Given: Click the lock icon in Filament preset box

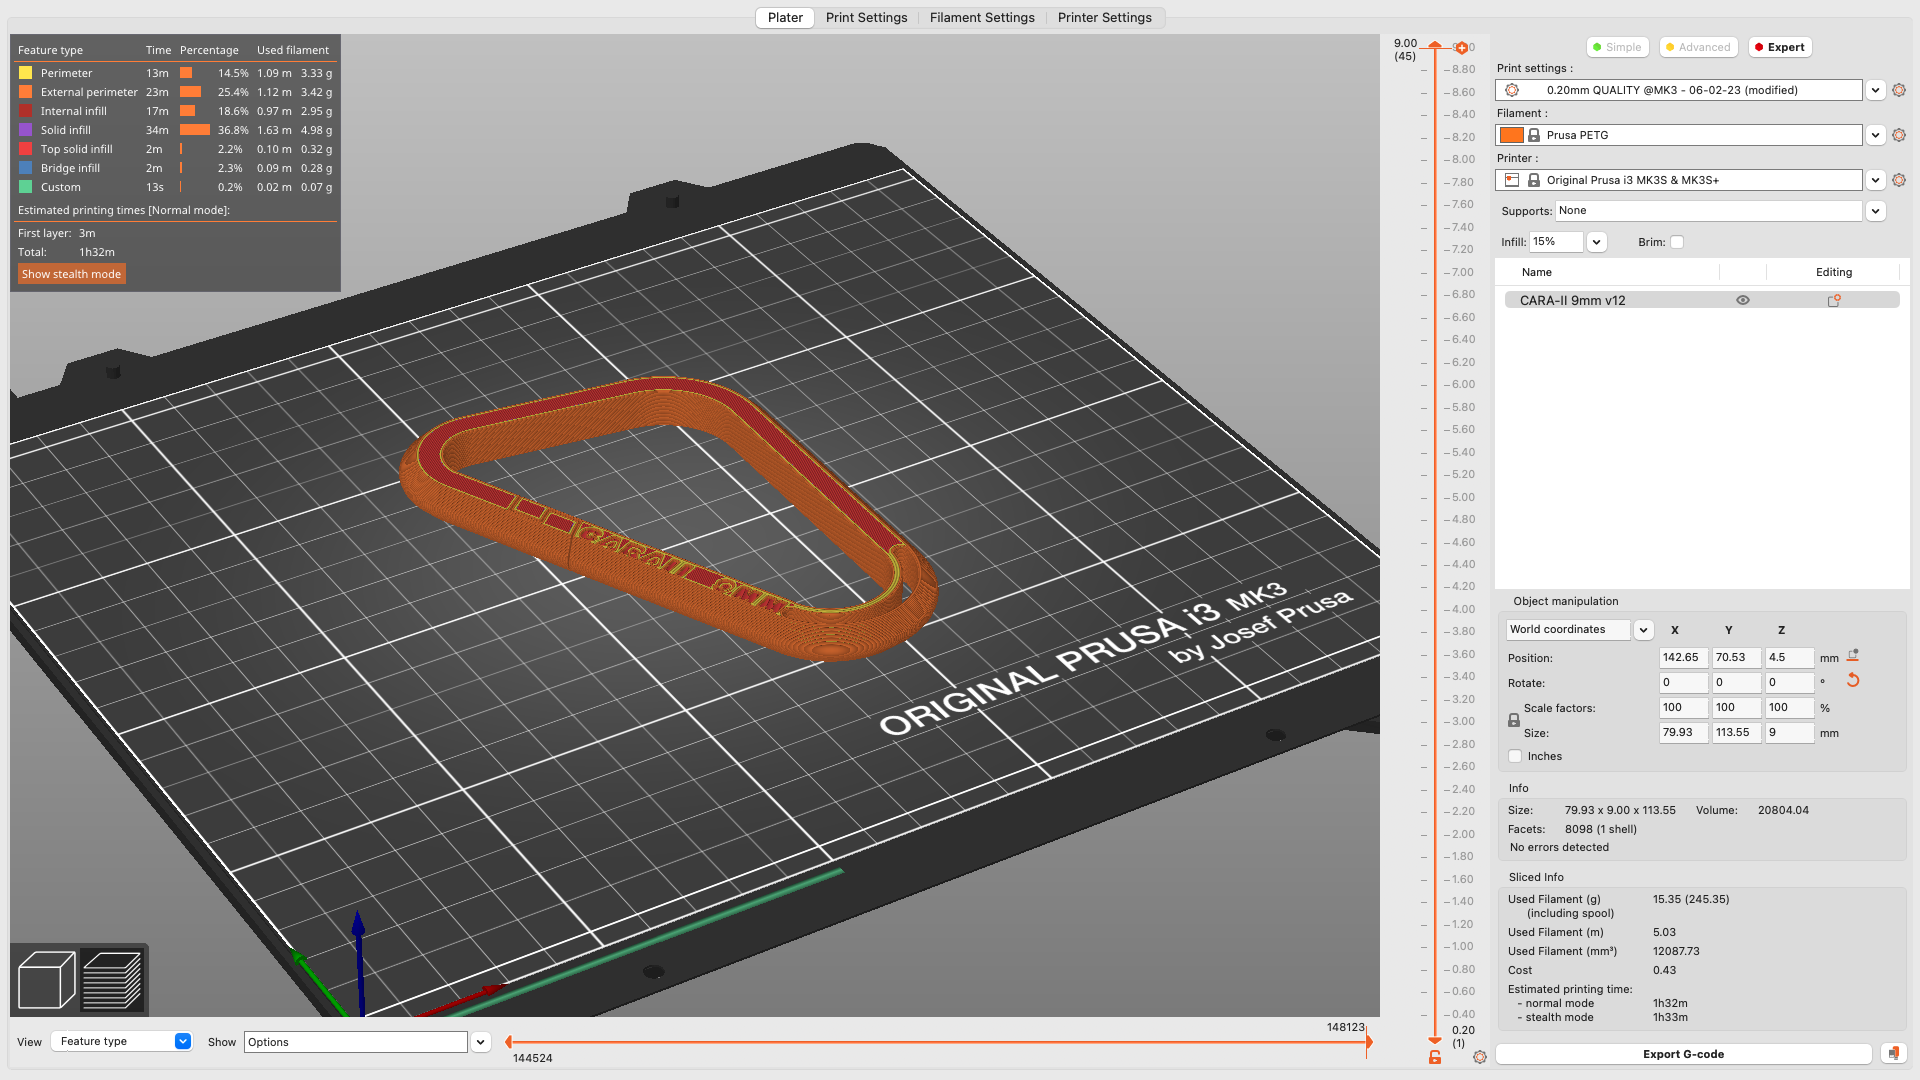Looking at the screenshot, I should coord(1534,135).
